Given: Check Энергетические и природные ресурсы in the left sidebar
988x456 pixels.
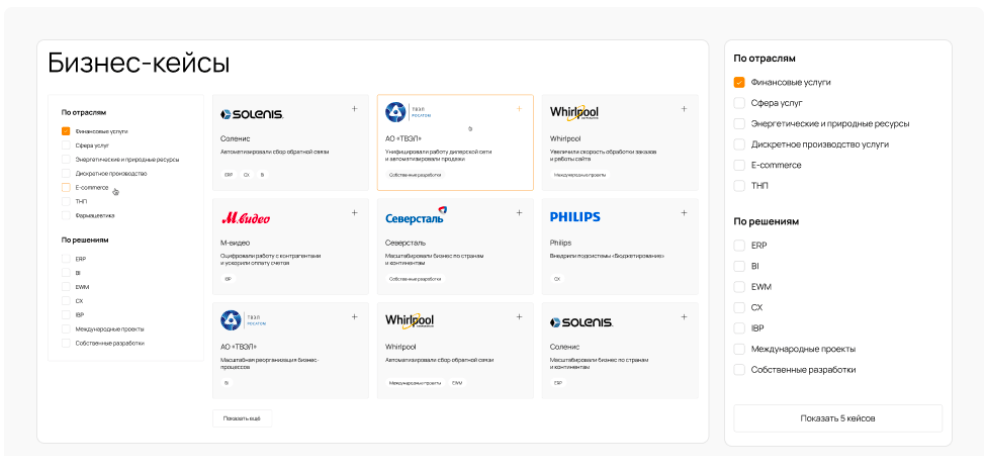Looking at the screenshot, I should 66,159.
